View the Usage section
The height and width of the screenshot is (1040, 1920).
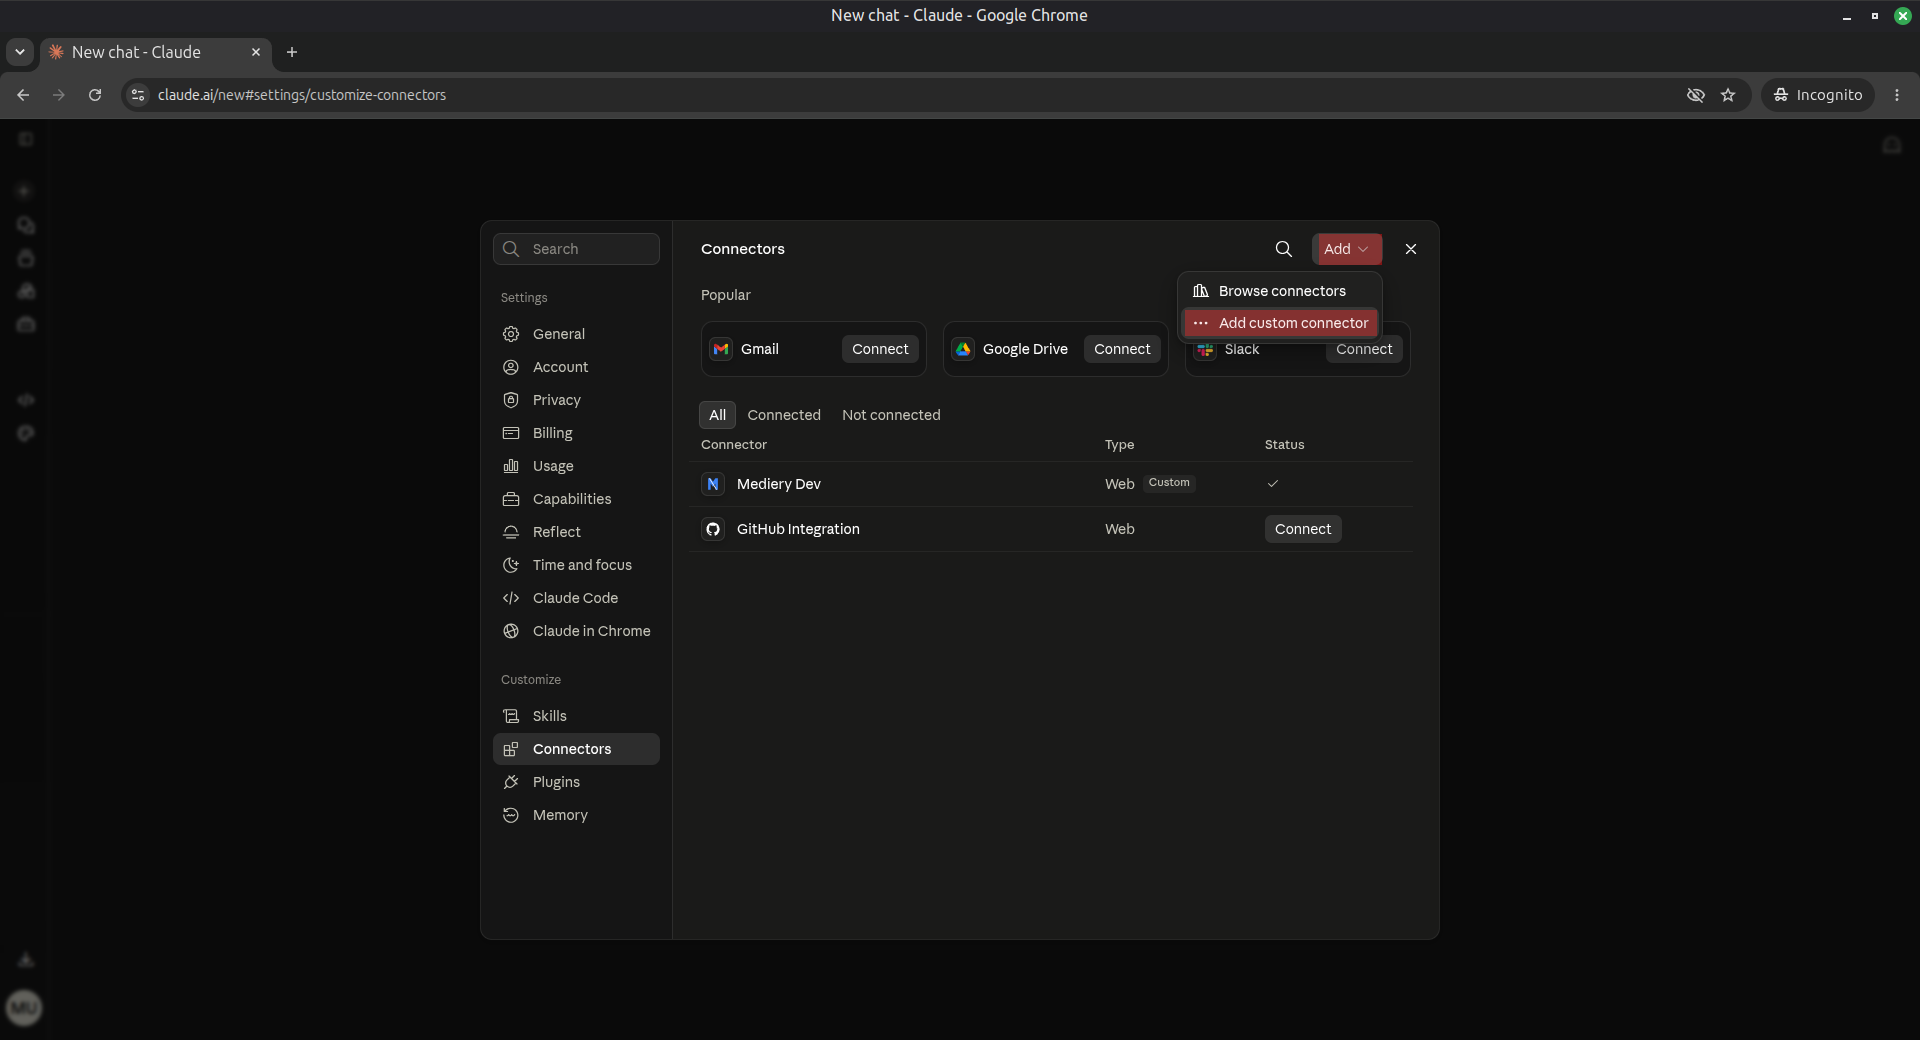point(576,466)
